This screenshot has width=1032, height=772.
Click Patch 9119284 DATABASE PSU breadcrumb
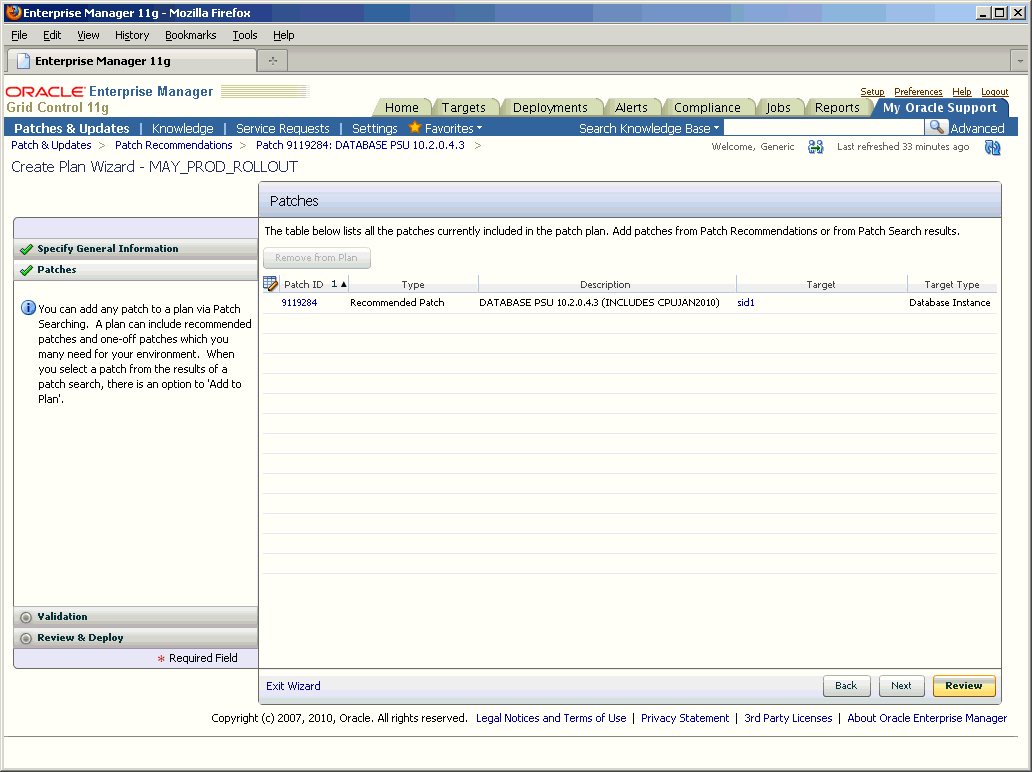coord(360,145)
